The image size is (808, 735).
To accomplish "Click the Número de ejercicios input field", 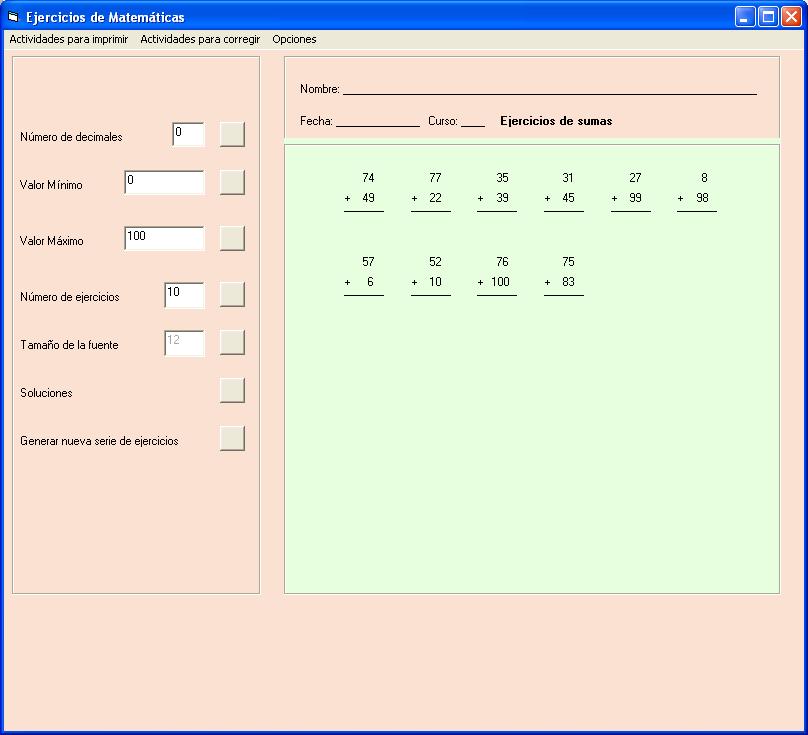I will point(184,295).
